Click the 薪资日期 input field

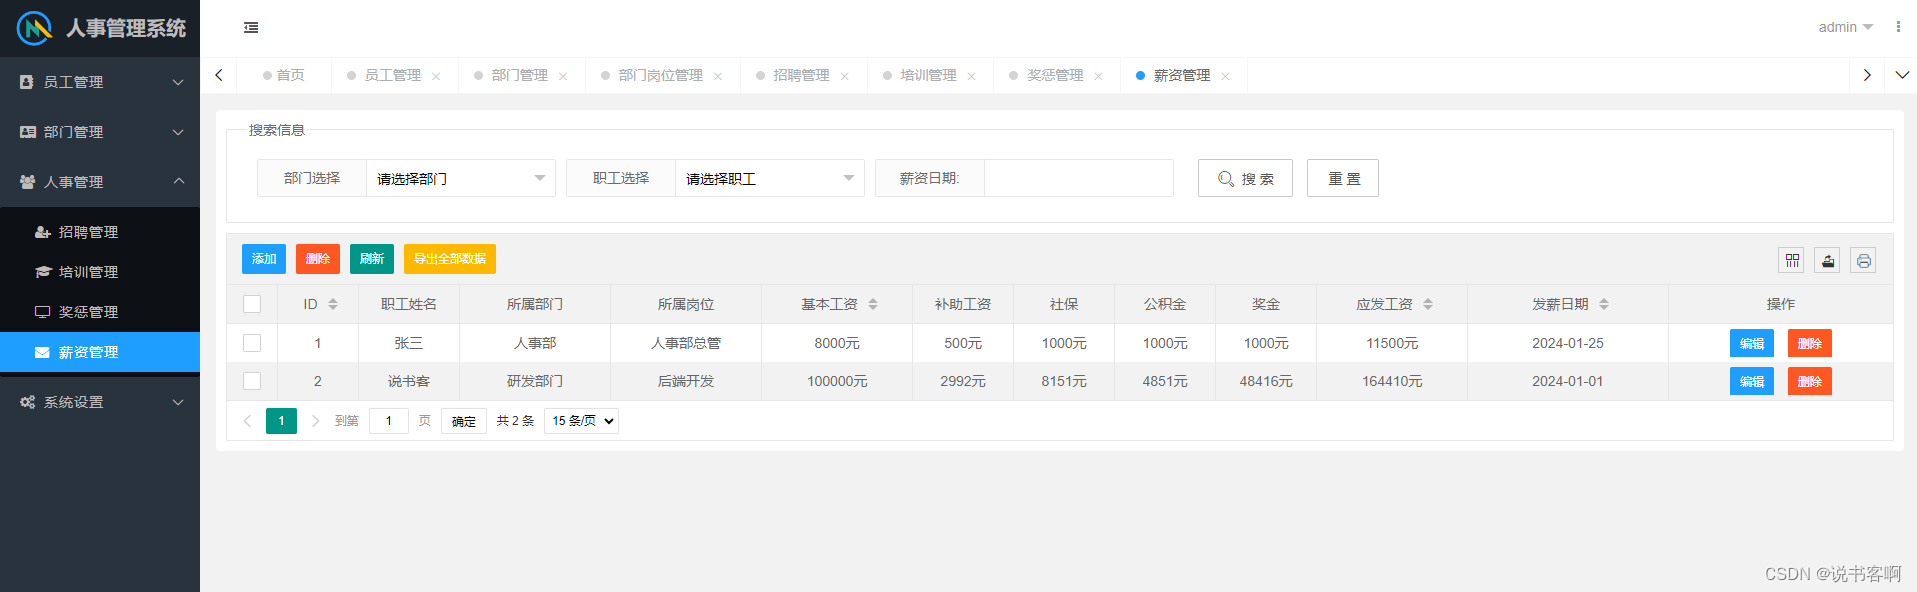[x=1079, y=178]
